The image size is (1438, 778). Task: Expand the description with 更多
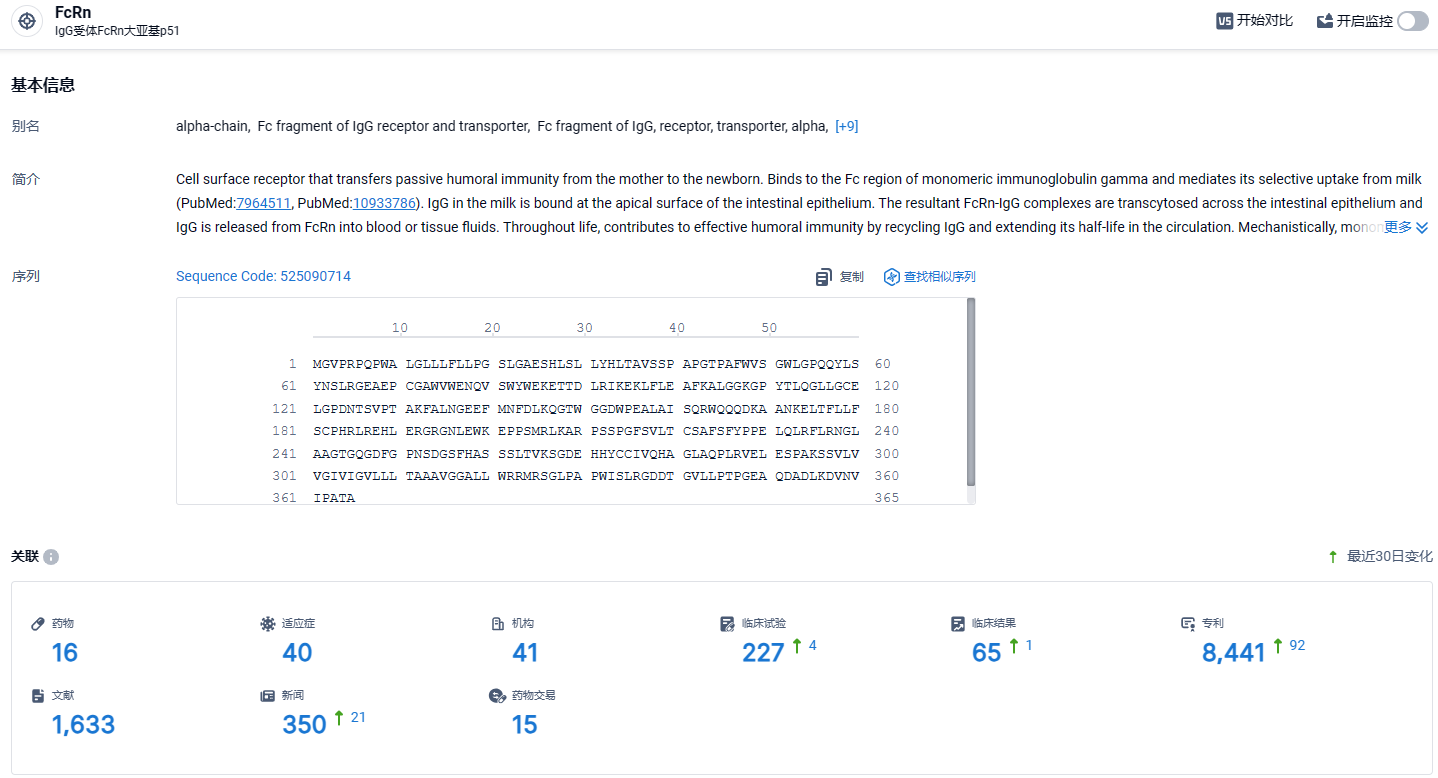click(1406, 227)
